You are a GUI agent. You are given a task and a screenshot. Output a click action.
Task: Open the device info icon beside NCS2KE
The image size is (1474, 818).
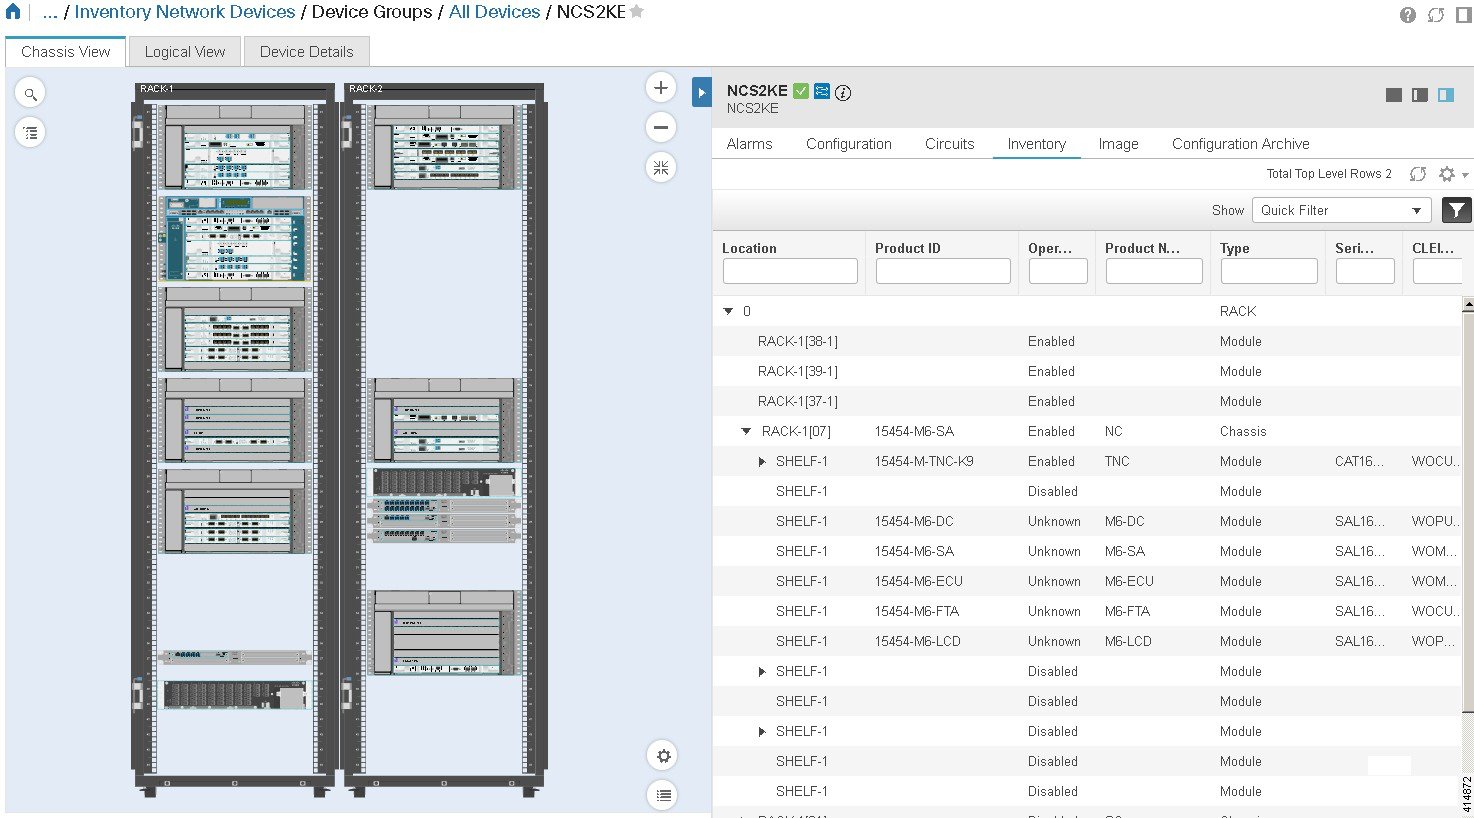[843, 92]
